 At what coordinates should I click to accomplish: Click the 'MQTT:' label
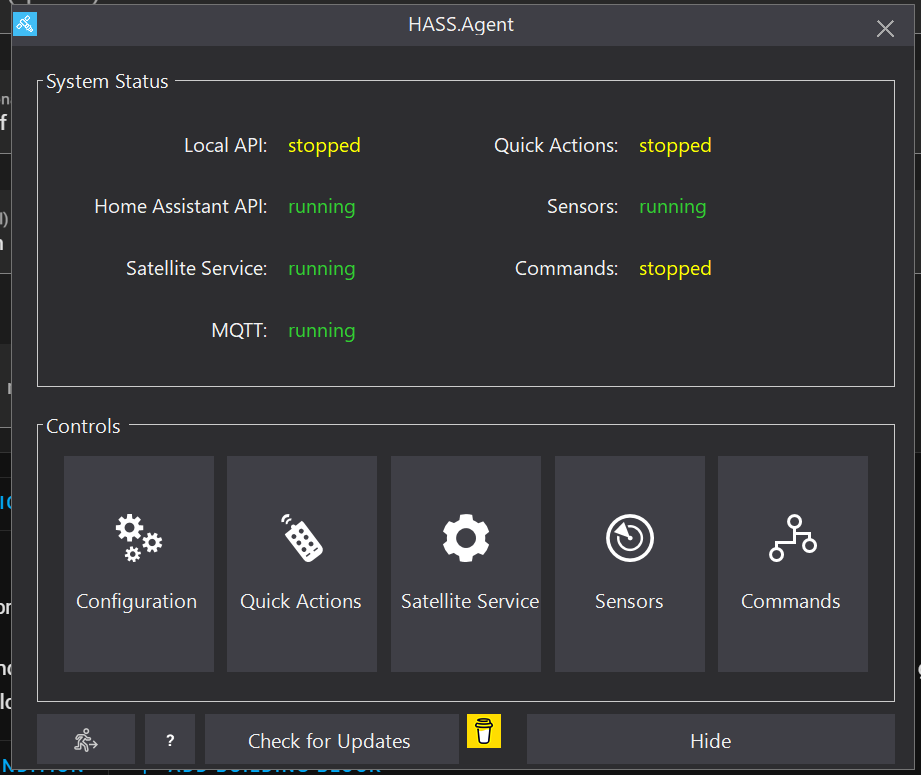point(239,330)
